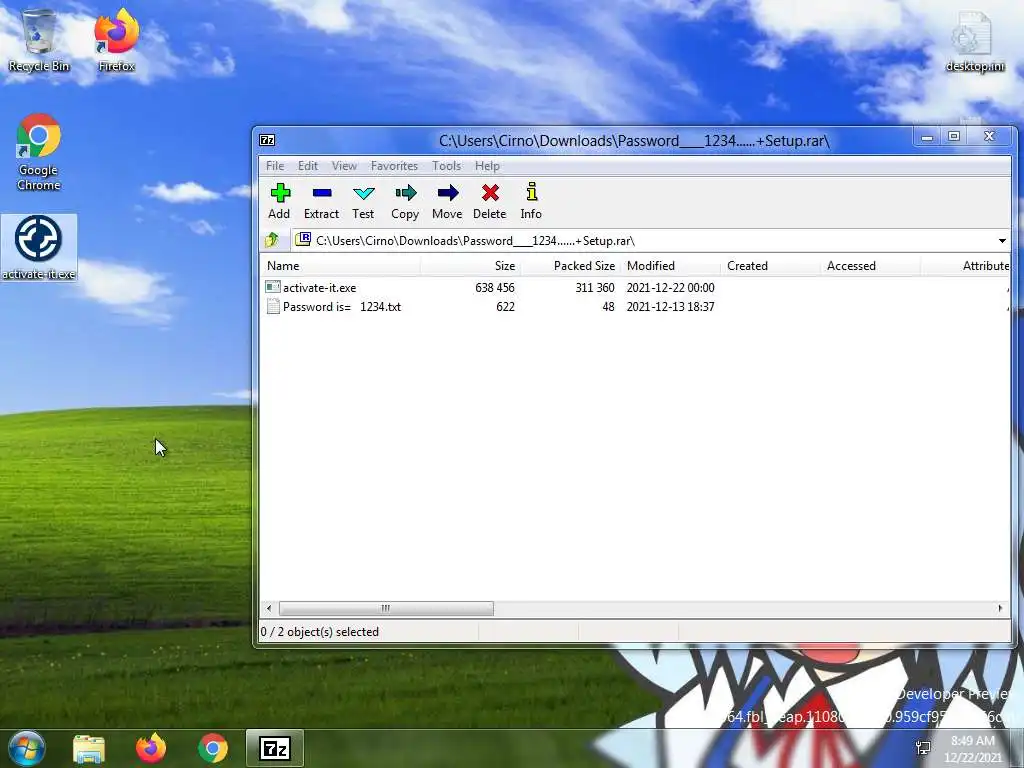1024x768 pixels.
Task: Open File Explorer from taskbar
Action: click(89, 748)
